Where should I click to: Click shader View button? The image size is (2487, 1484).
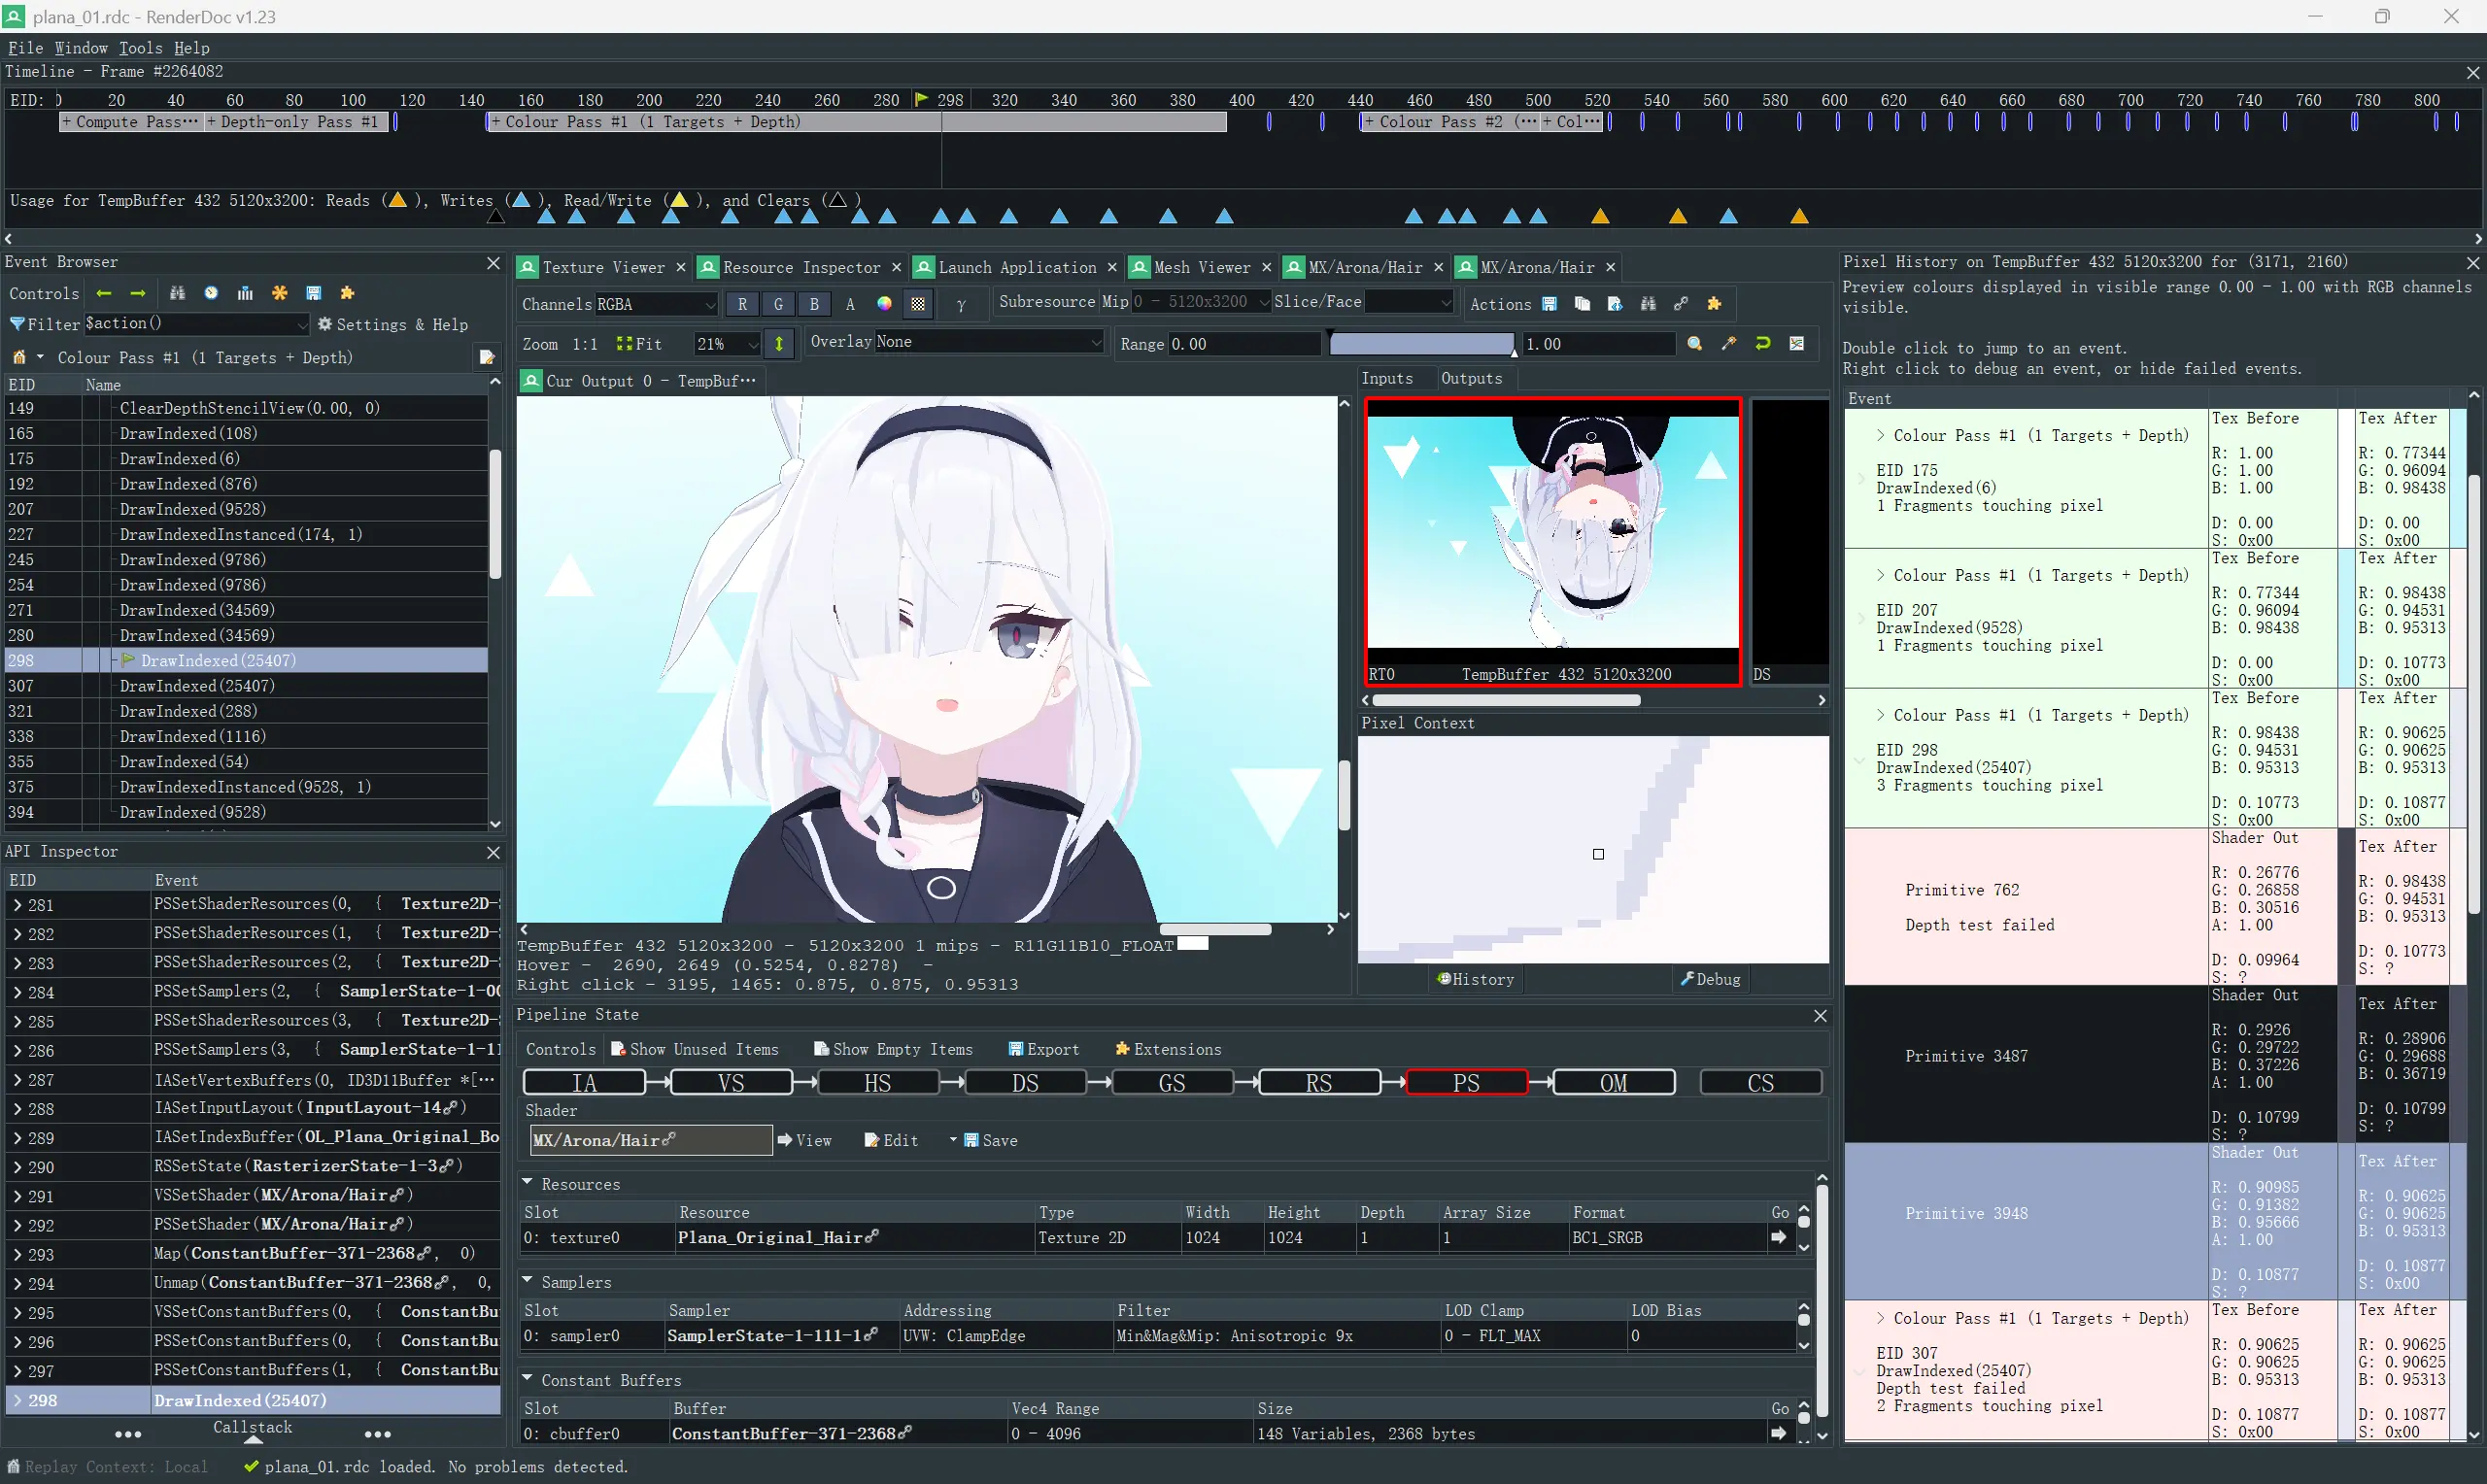coord(804,1140)
